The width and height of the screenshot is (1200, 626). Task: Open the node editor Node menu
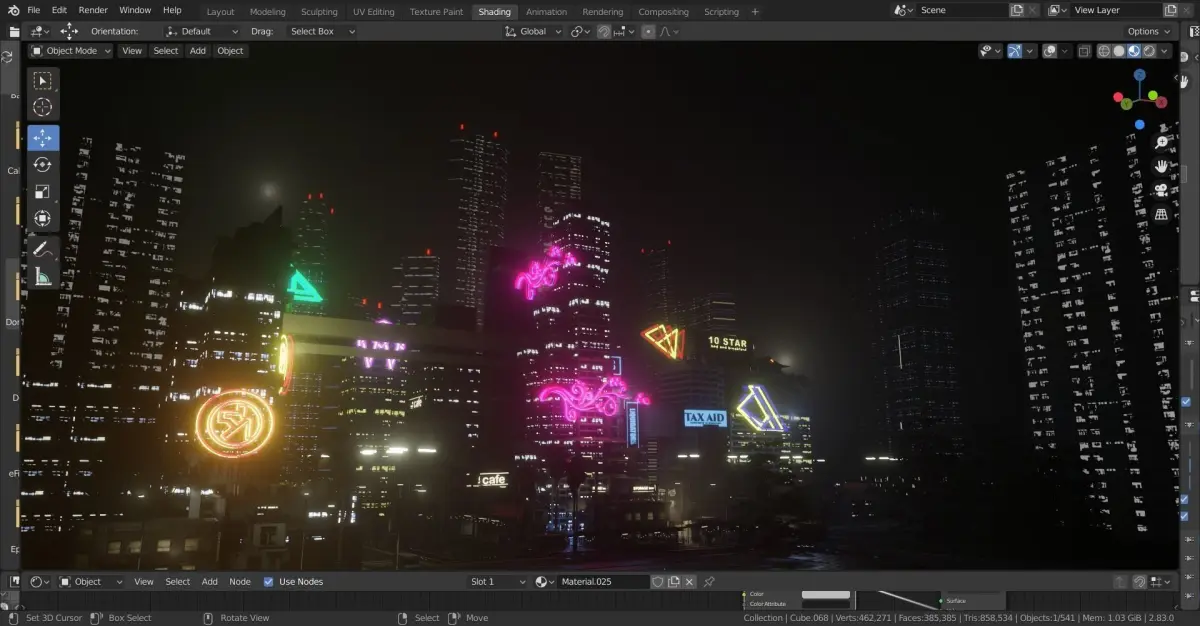pos(240,581)
